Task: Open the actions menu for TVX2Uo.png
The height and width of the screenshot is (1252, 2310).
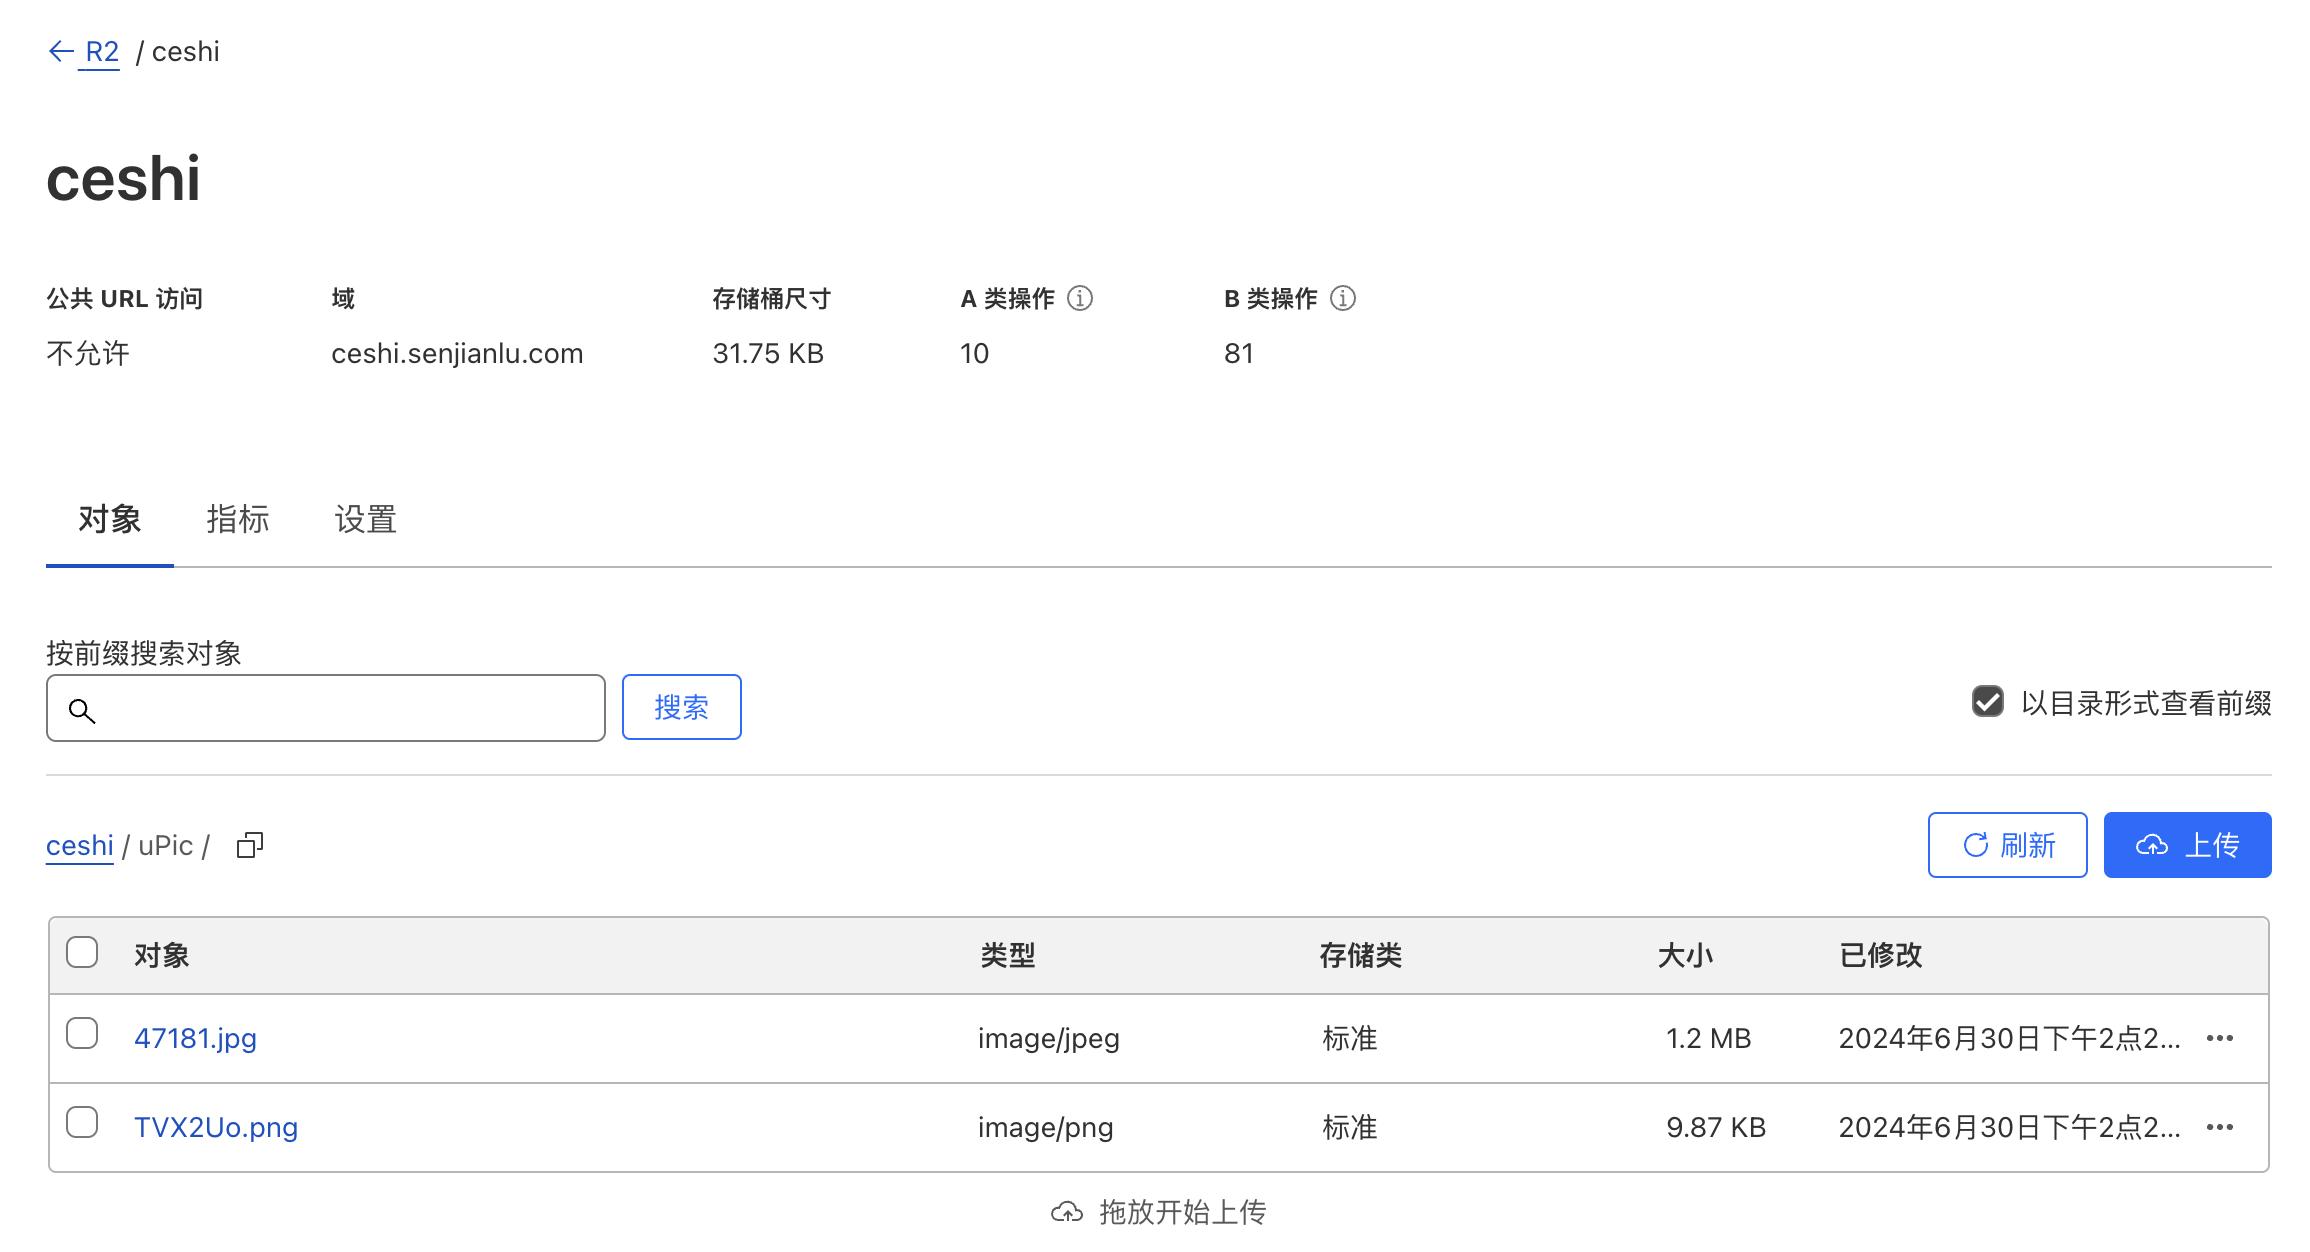Action: [x=2220, y=1127]
